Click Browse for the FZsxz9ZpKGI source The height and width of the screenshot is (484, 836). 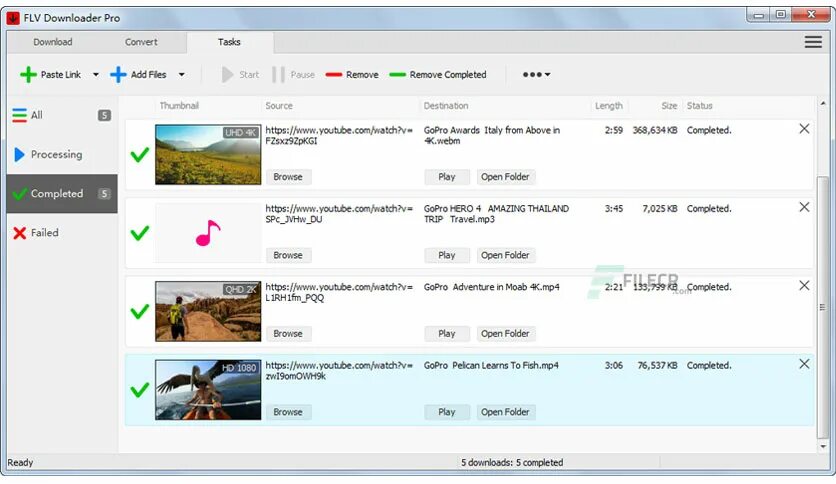click(288, 177)
